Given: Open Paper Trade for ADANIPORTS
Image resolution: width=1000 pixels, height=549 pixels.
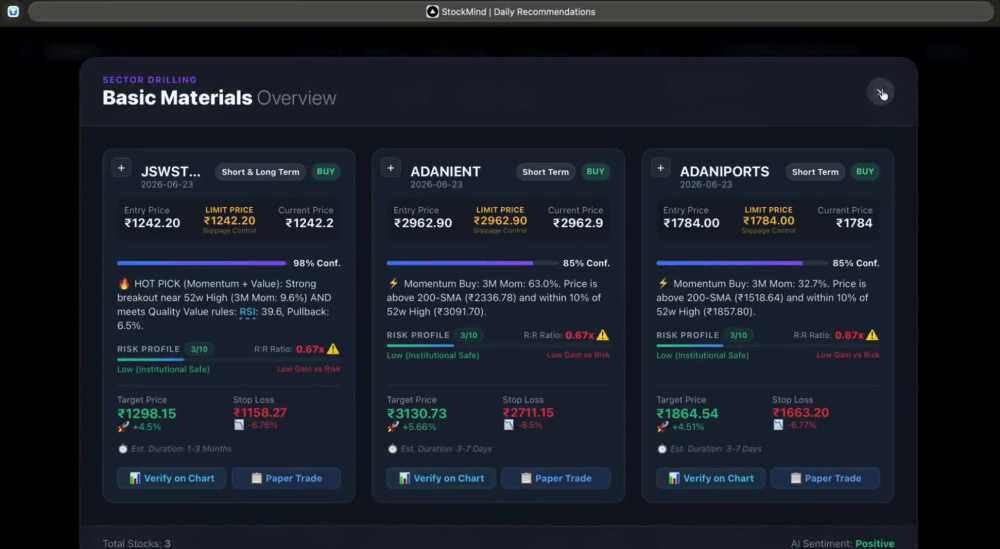Looking at the screenshot, I should point(825,478).
